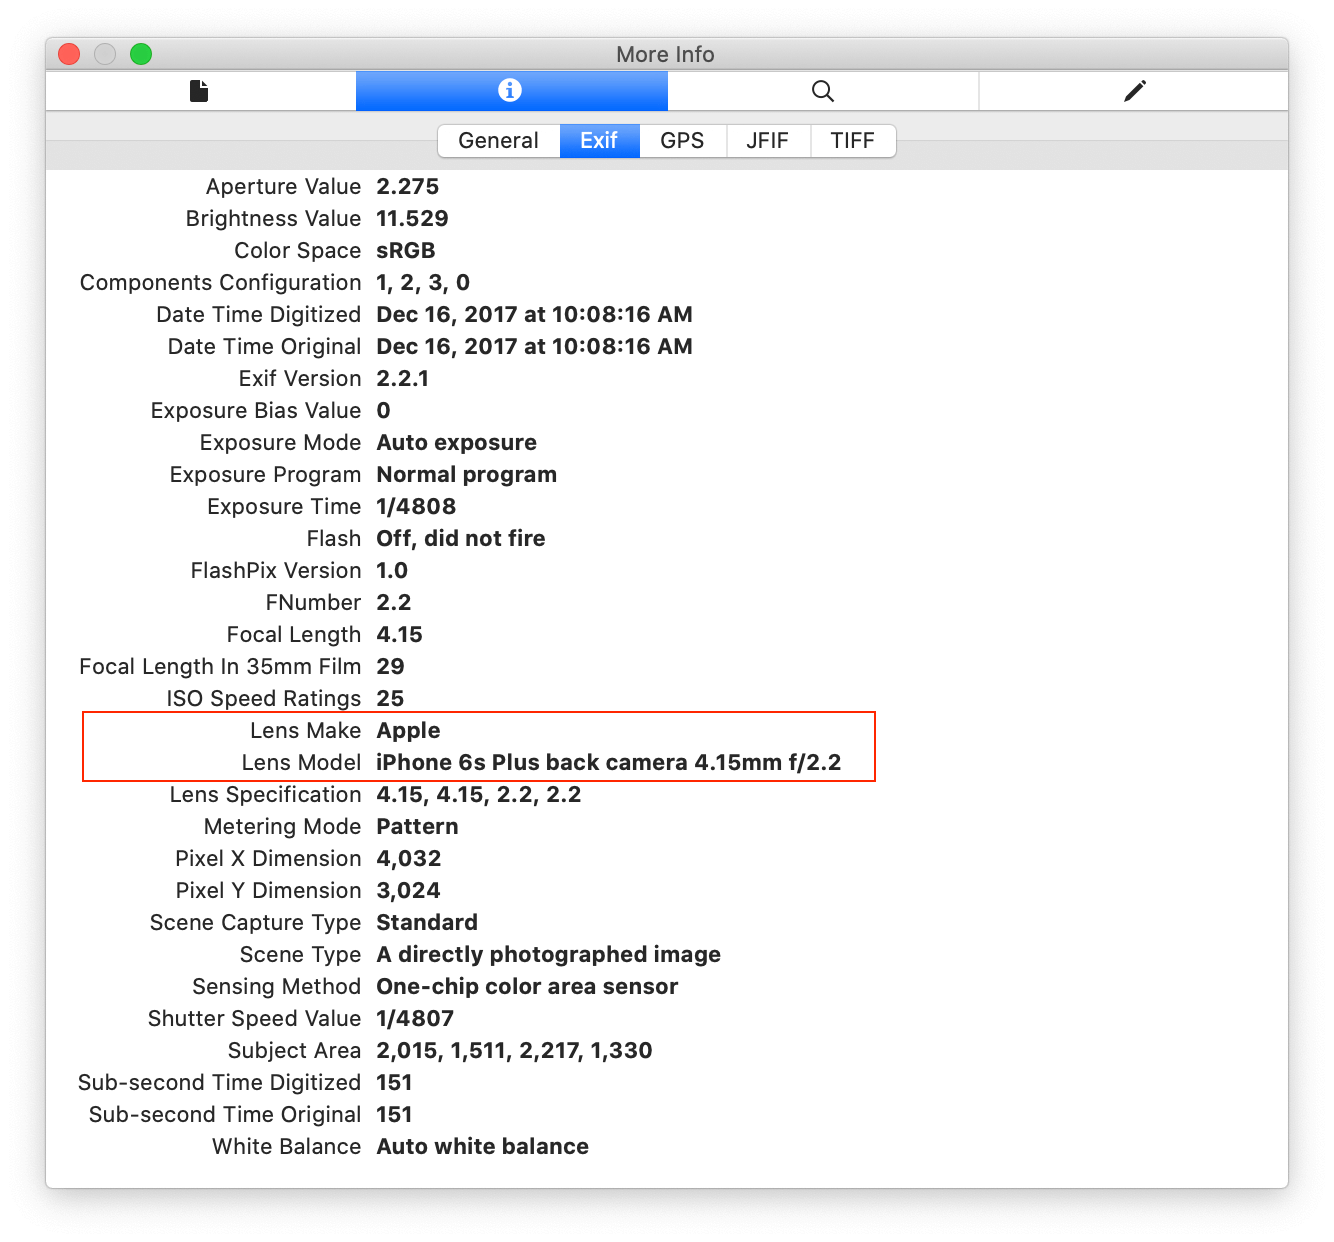Select A directly photographed image value
Viewport: 1334px width, 1242px height.
(x=548, y=955)
